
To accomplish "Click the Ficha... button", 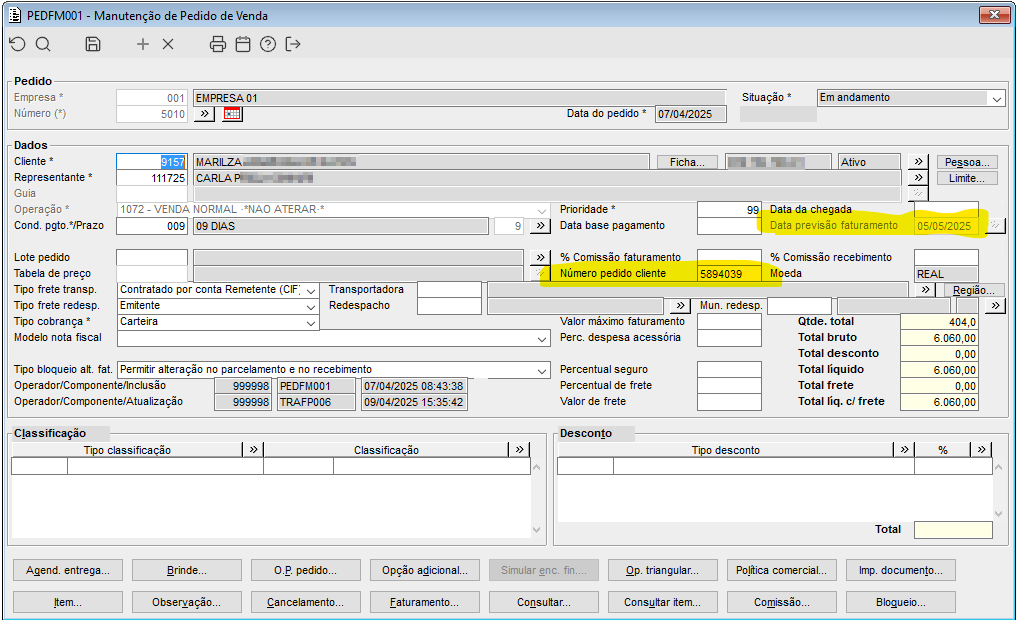I will point(687,162).
